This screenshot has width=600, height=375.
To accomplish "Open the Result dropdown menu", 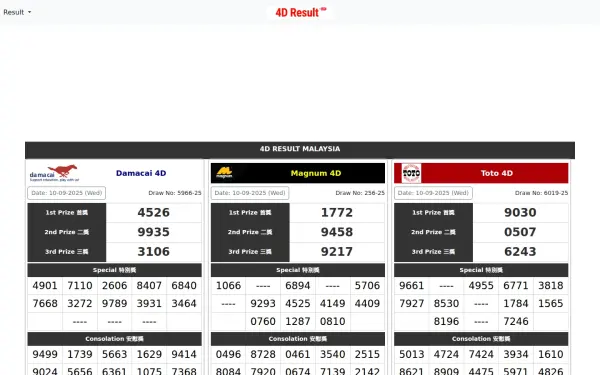I will coord(17,12).
